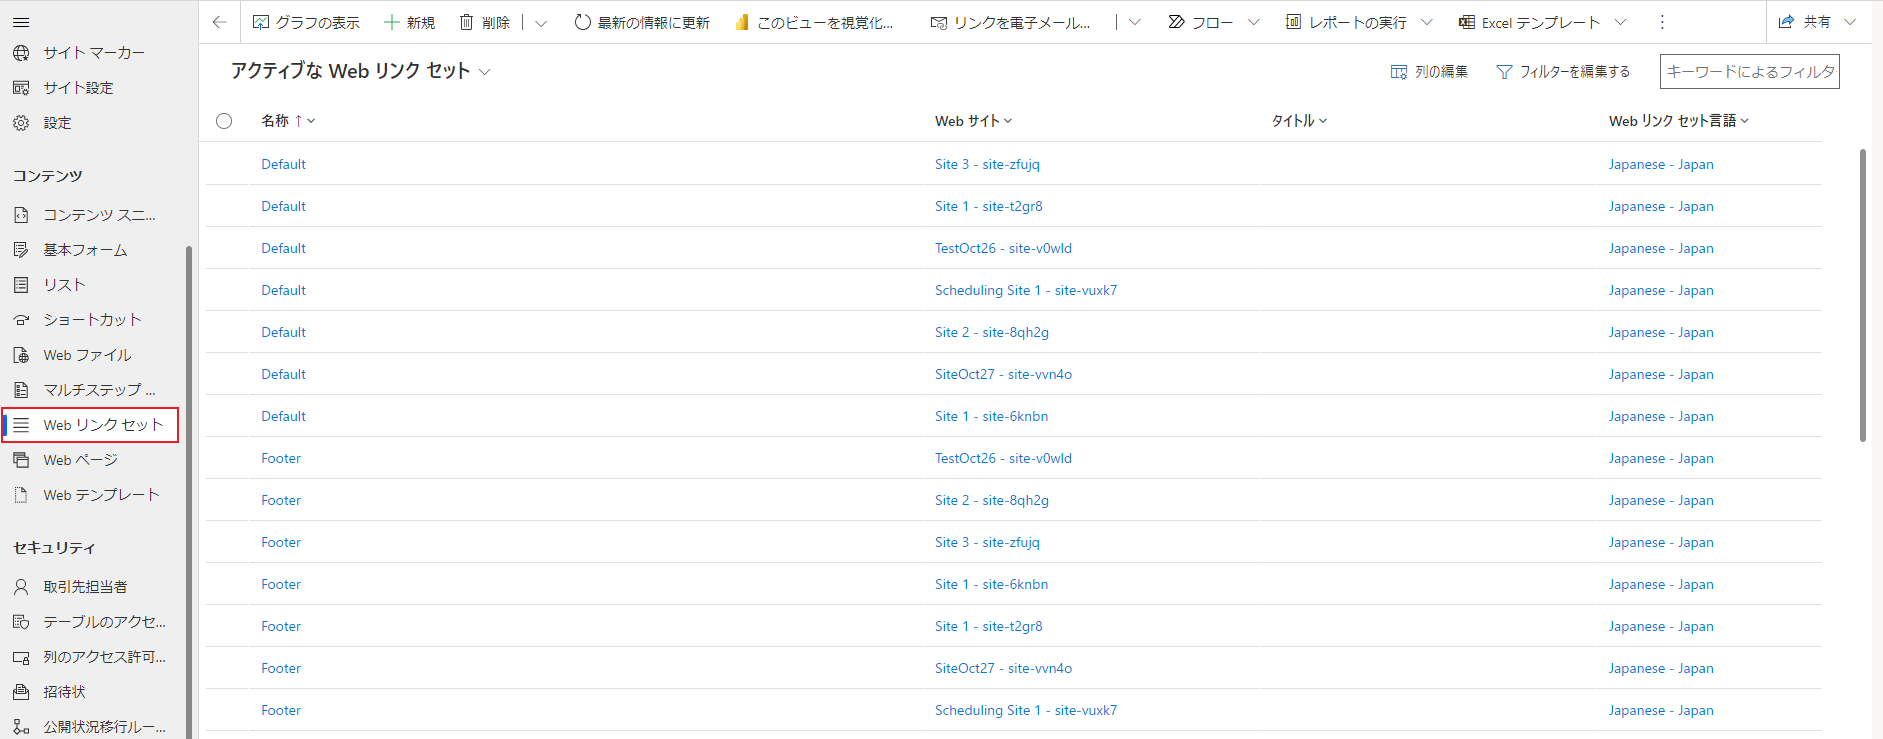The height and width of the screenshot is (739, 1883).
Task: Click the 列の編集 columns icon
Action: point(1399,72)
